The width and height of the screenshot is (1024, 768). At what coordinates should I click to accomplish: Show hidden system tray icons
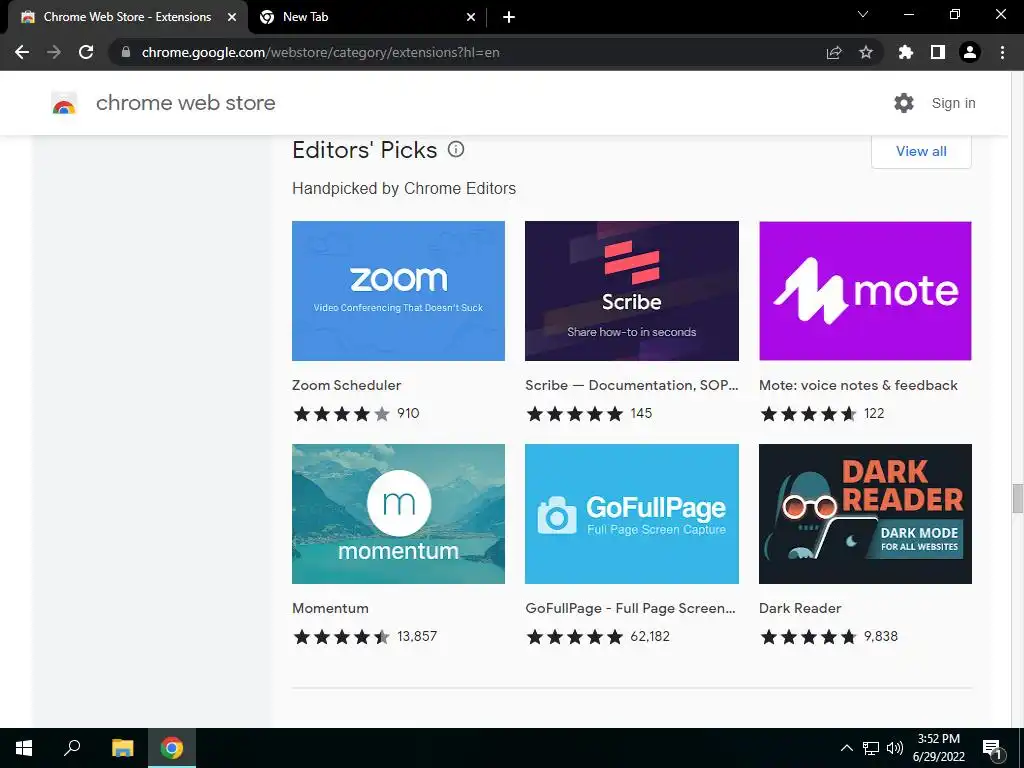[846, 748]
